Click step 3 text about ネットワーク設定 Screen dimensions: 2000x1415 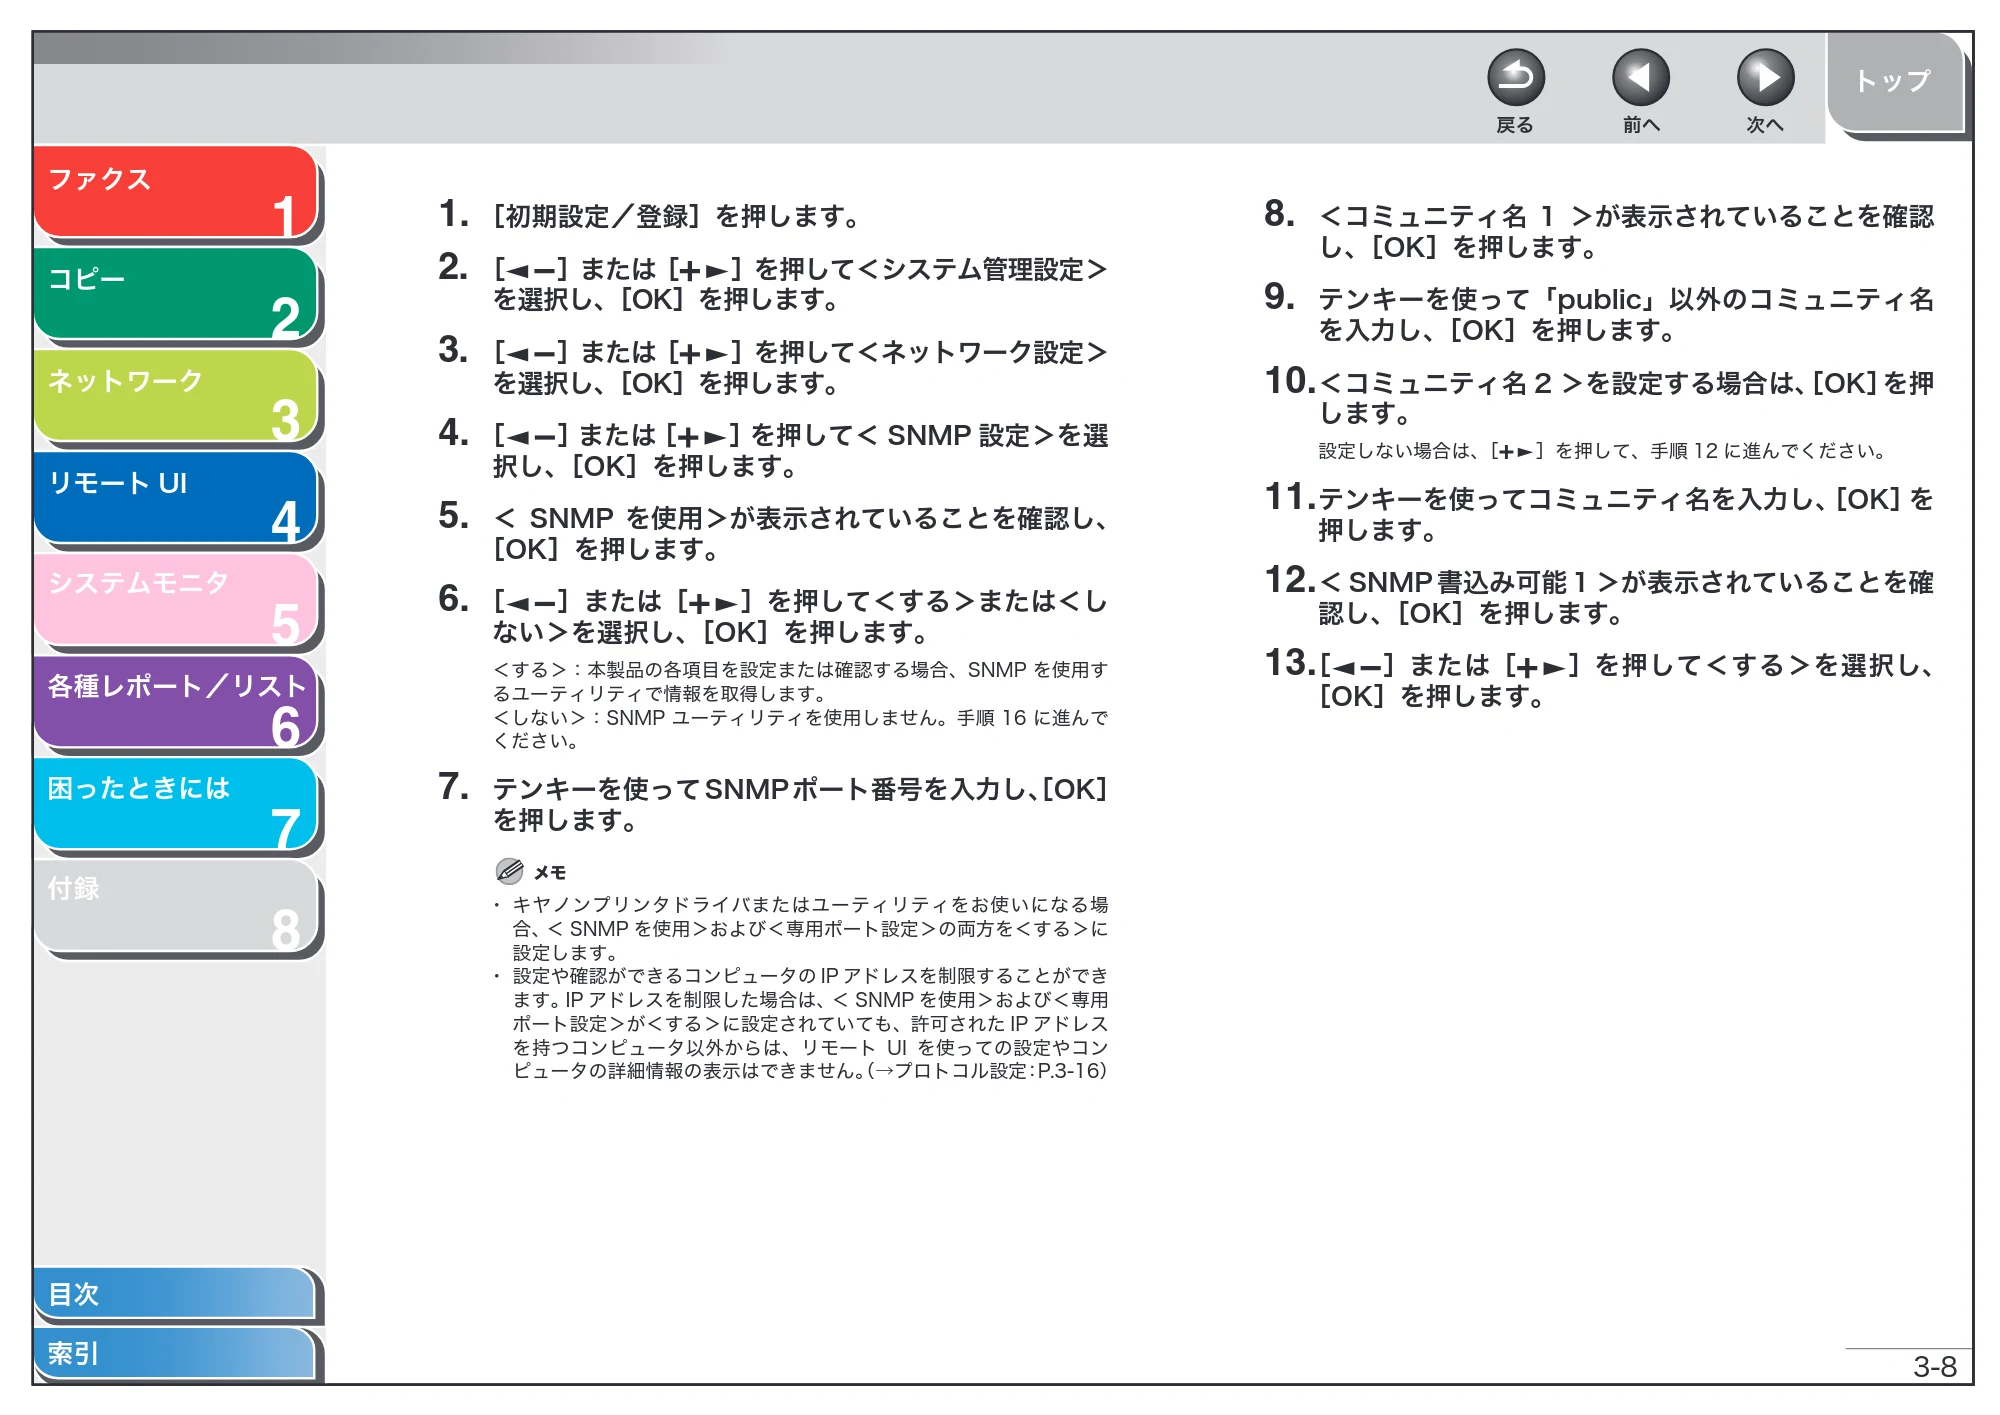tap(800, 367)
